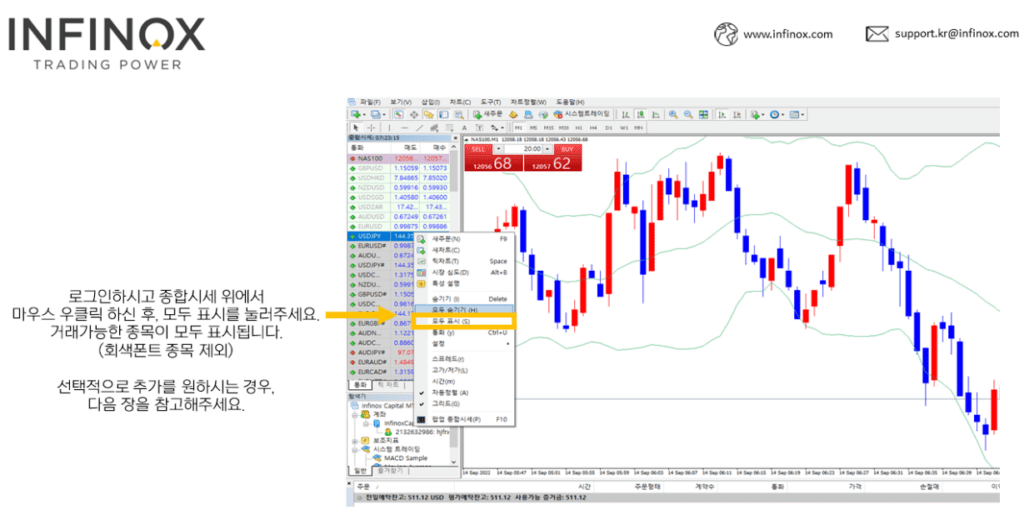Choose 모두 표시 (S) in context menu
The width and height of the screenshot is (1024, 530).
[x=465, y=321]
